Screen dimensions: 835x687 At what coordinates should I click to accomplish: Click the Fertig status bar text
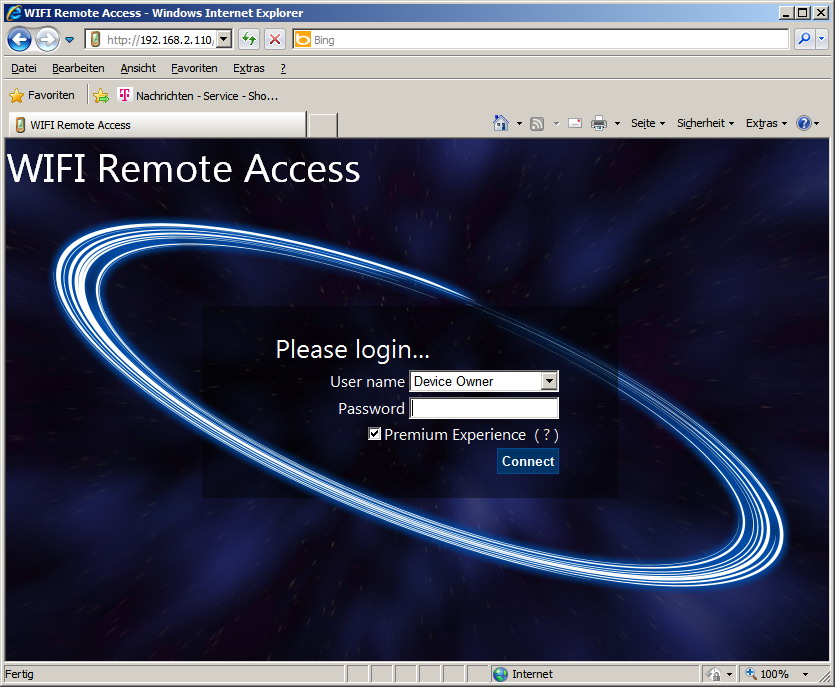point(19,674)
